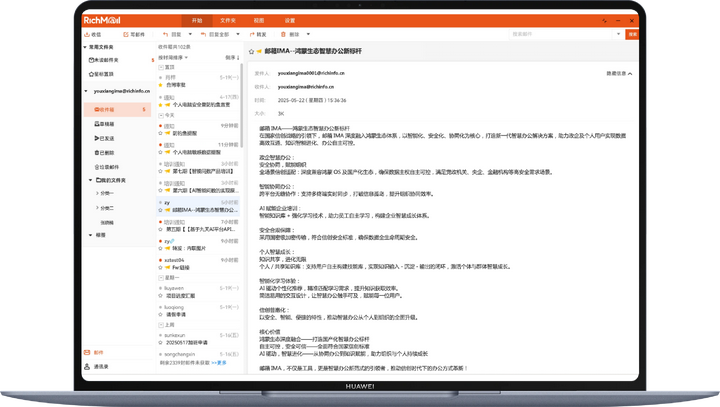This screenshot has height=407, width=720.
Task: Collapse the 今天 (Today) mail group
Action: 161,115
